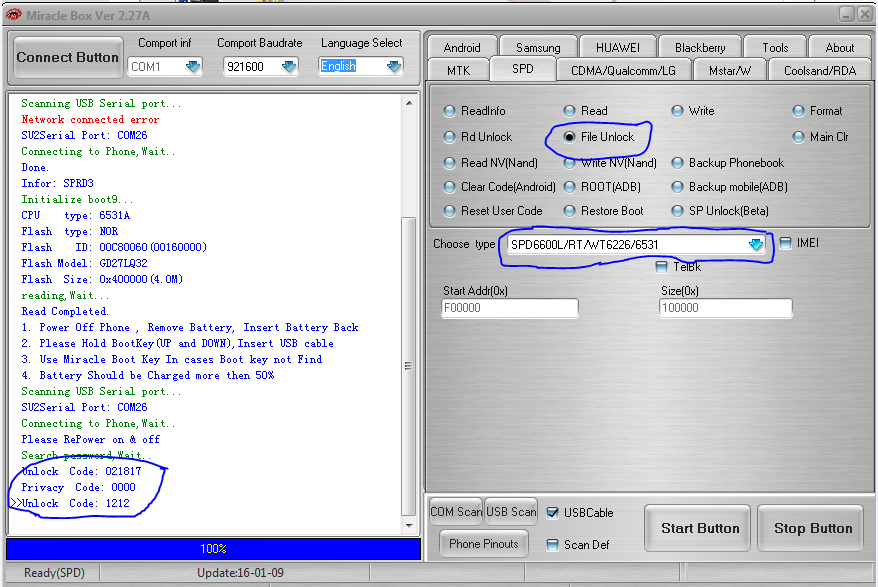Choose the Write radio option
878x587 pixels.
pos(693,111)
